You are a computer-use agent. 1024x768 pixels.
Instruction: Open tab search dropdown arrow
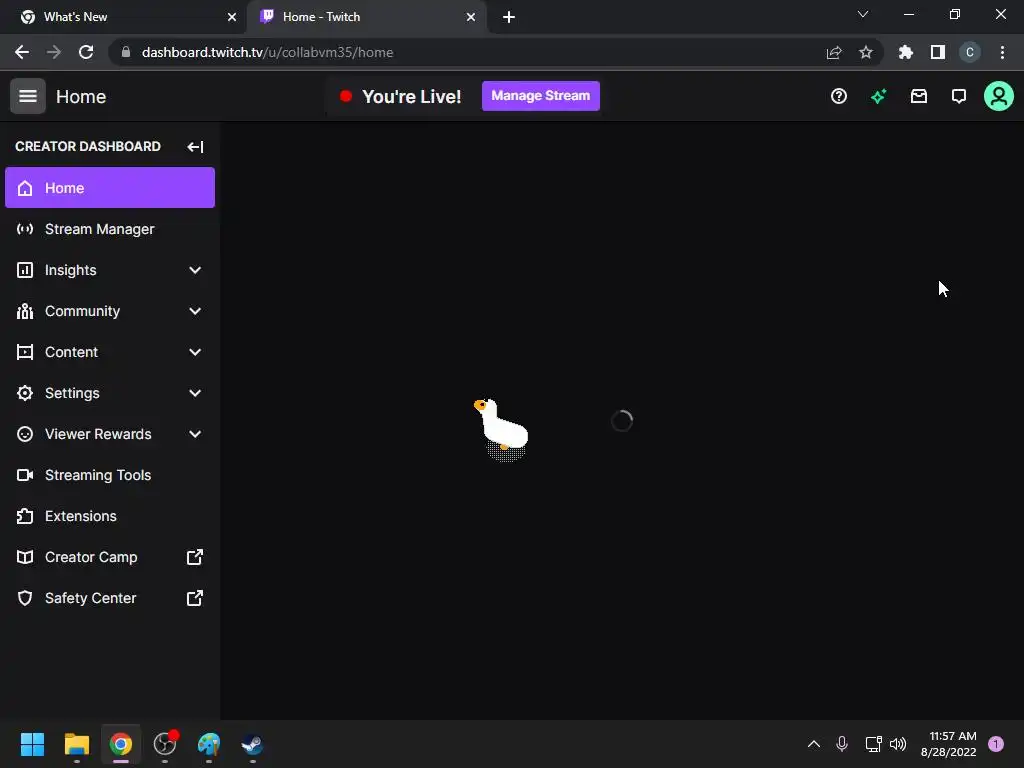pyautogui.click(x=863, y=14)
